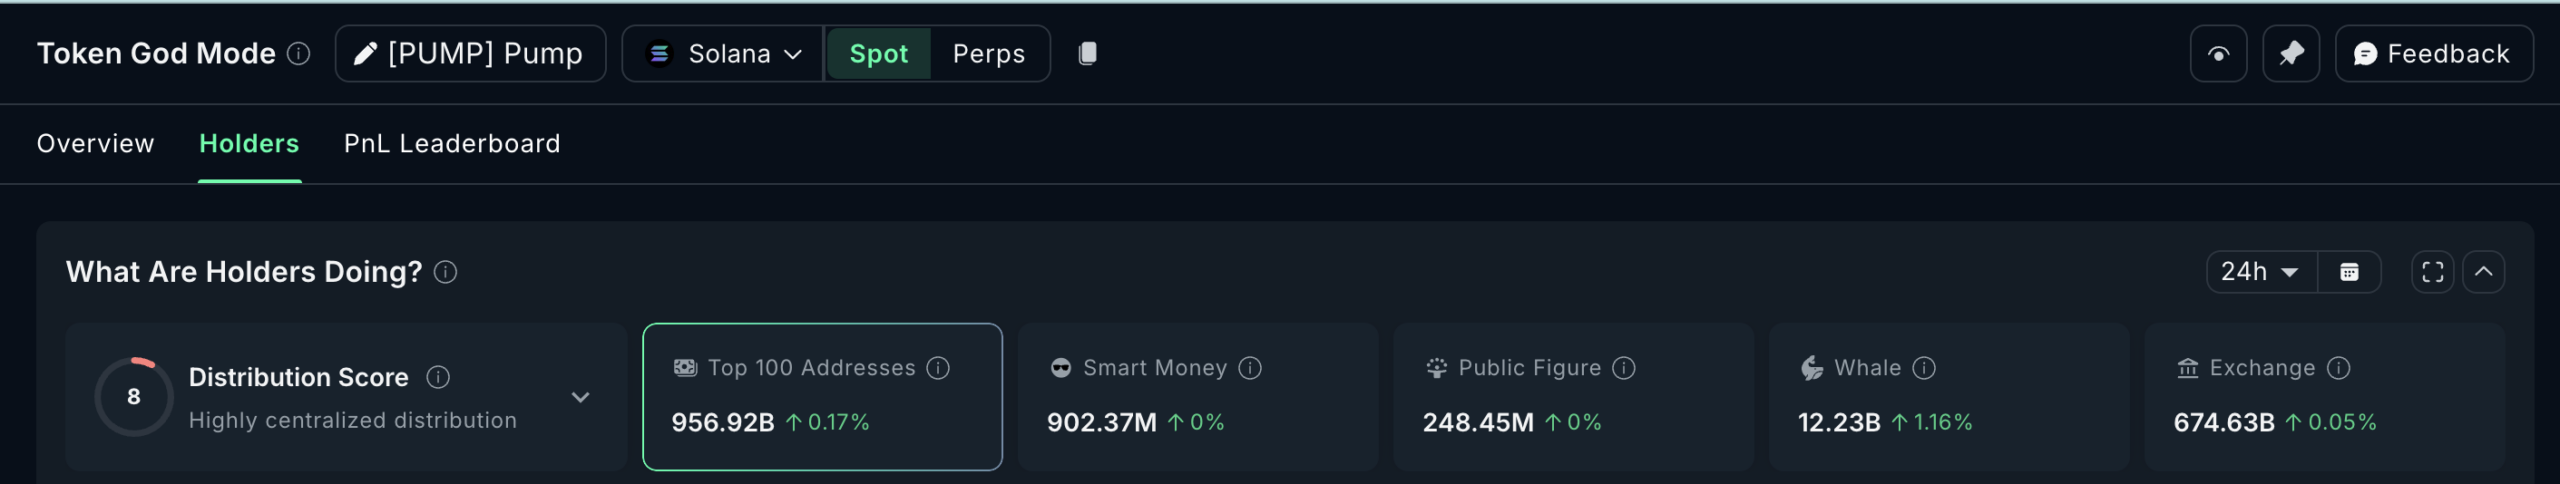Edit the [PUMP] Pump token selector

tap(470, 53)
